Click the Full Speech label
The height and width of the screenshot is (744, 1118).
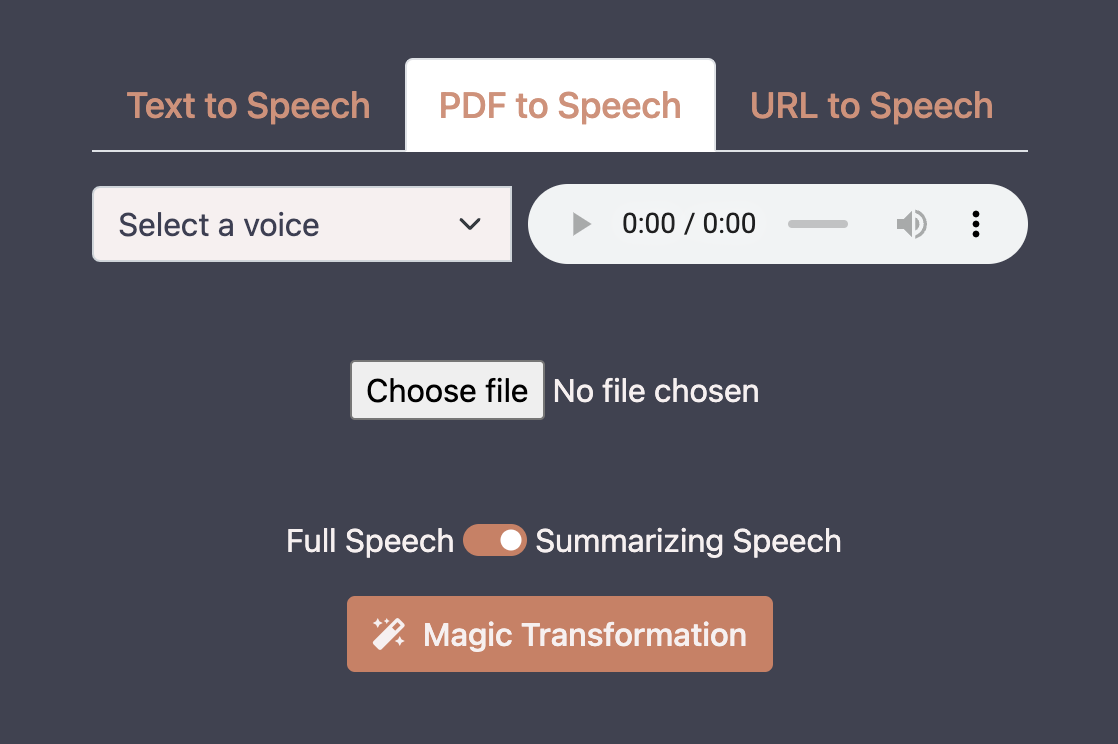point(370,541)
